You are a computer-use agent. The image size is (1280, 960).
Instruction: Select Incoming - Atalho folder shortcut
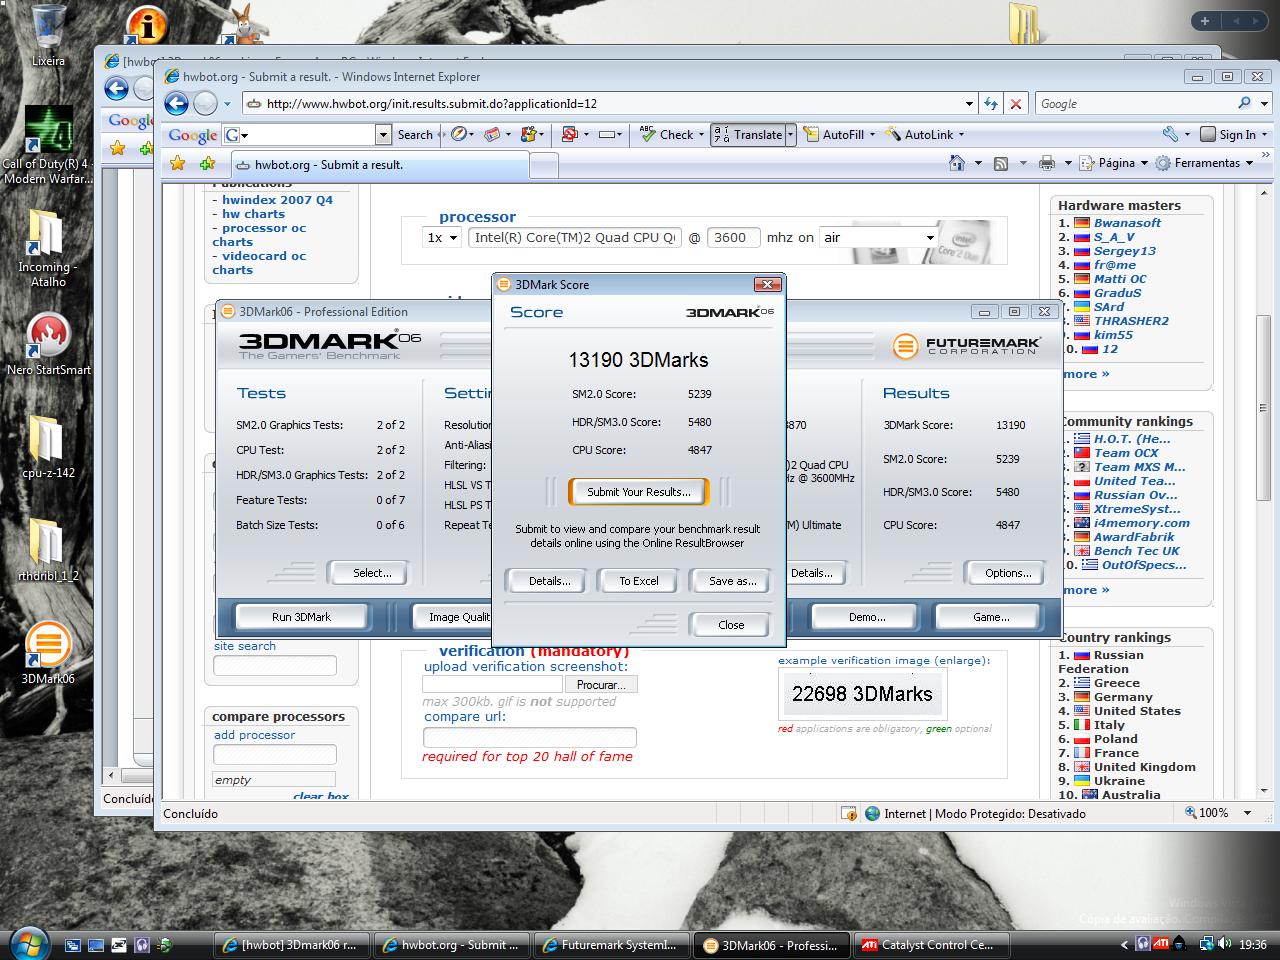(47, 248)
